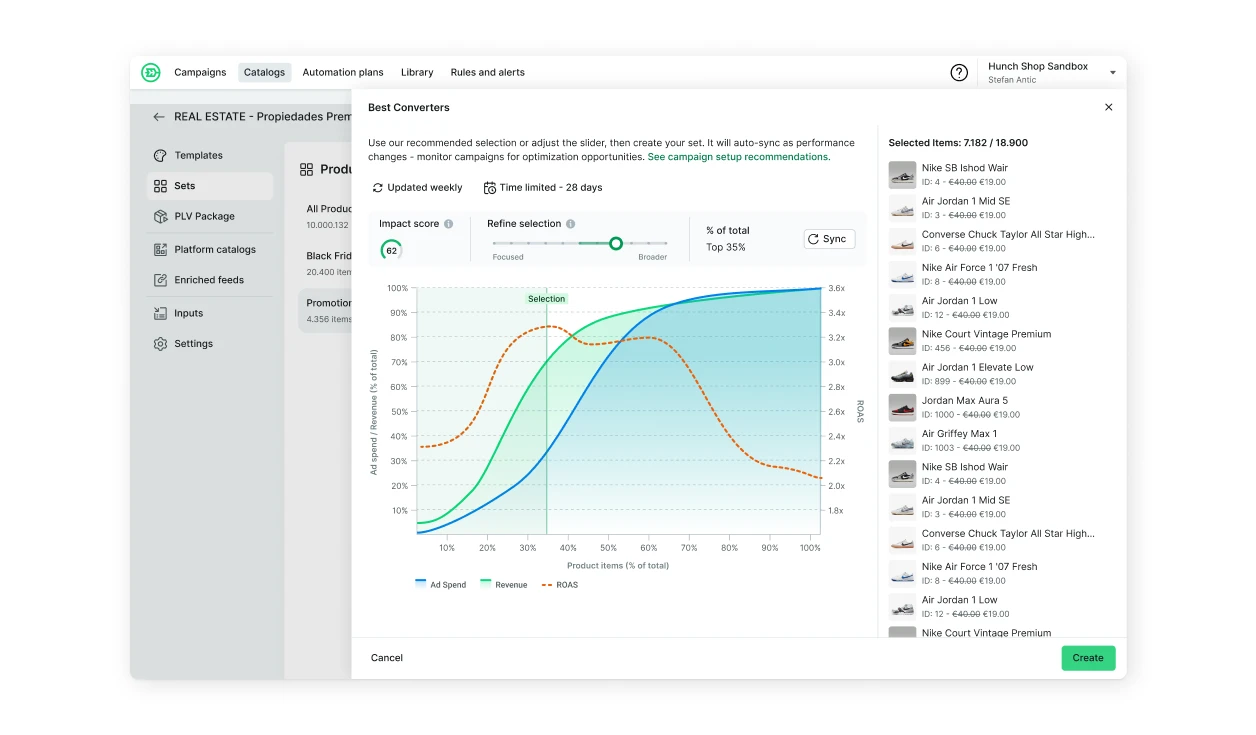Open the Catalogs menu
The width and height of the screenshot is (1256, 735).
click(265, 72)
